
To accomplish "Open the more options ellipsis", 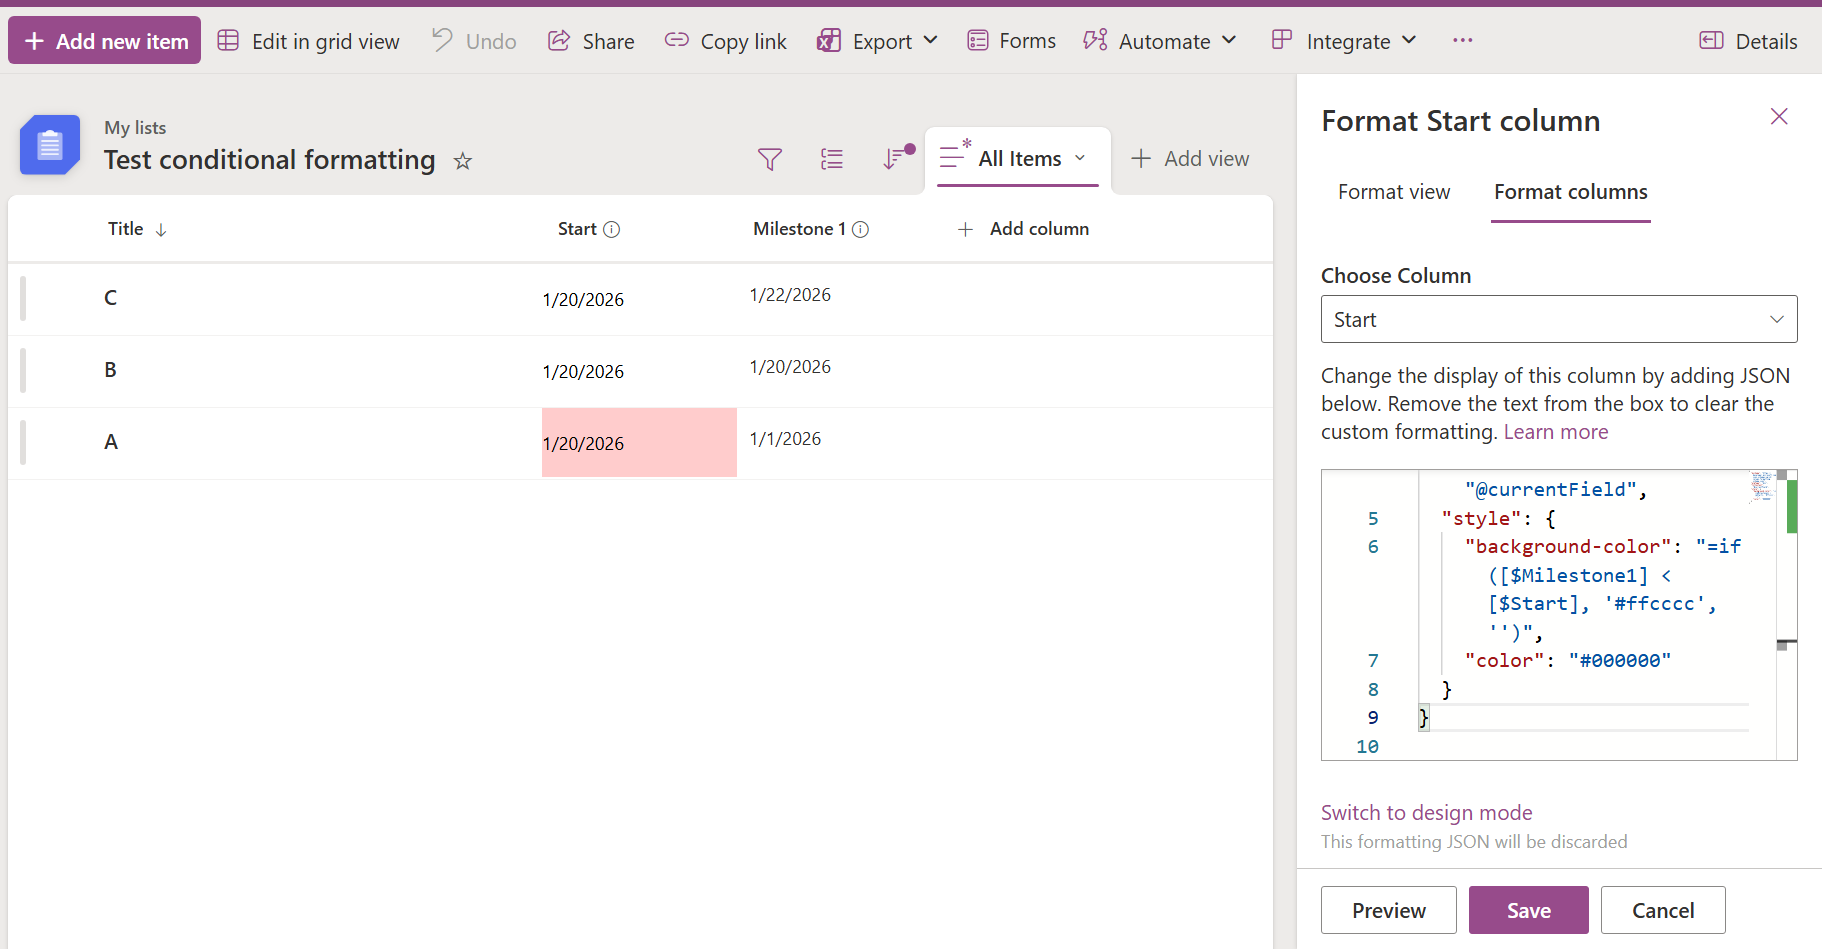I will tap(1463, 41).
